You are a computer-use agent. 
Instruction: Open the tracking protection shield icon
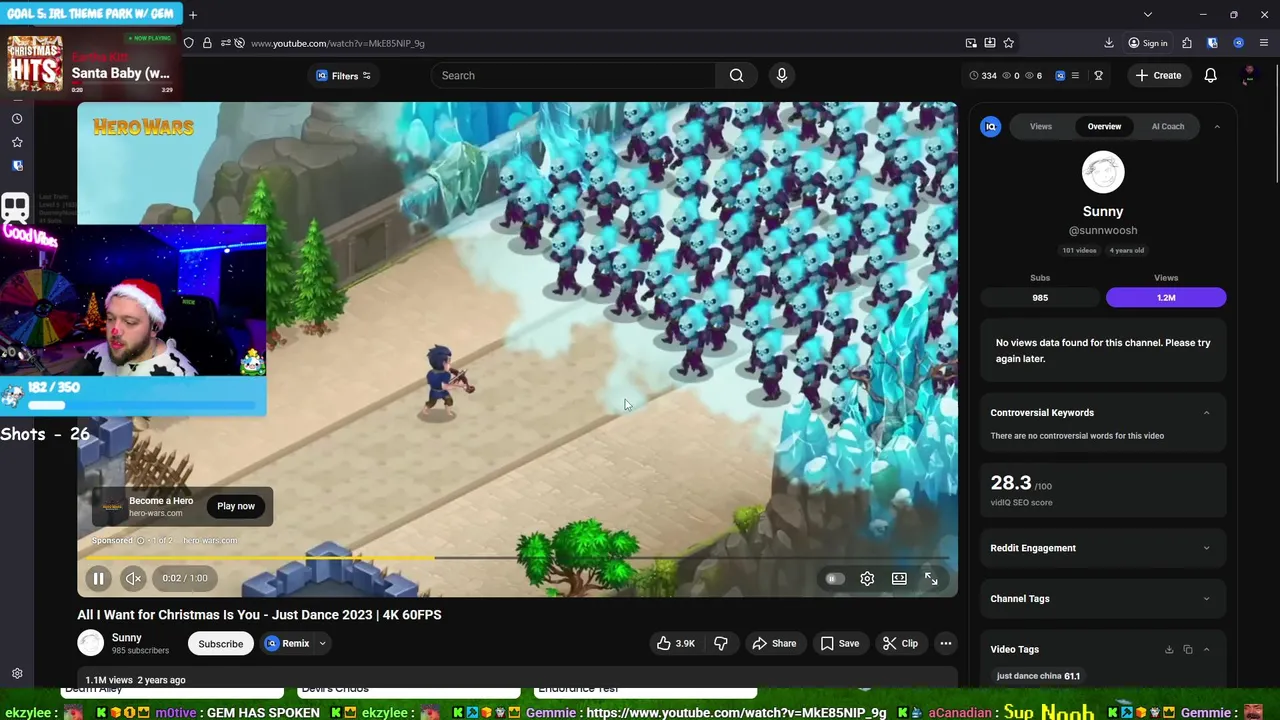(188, 43)
